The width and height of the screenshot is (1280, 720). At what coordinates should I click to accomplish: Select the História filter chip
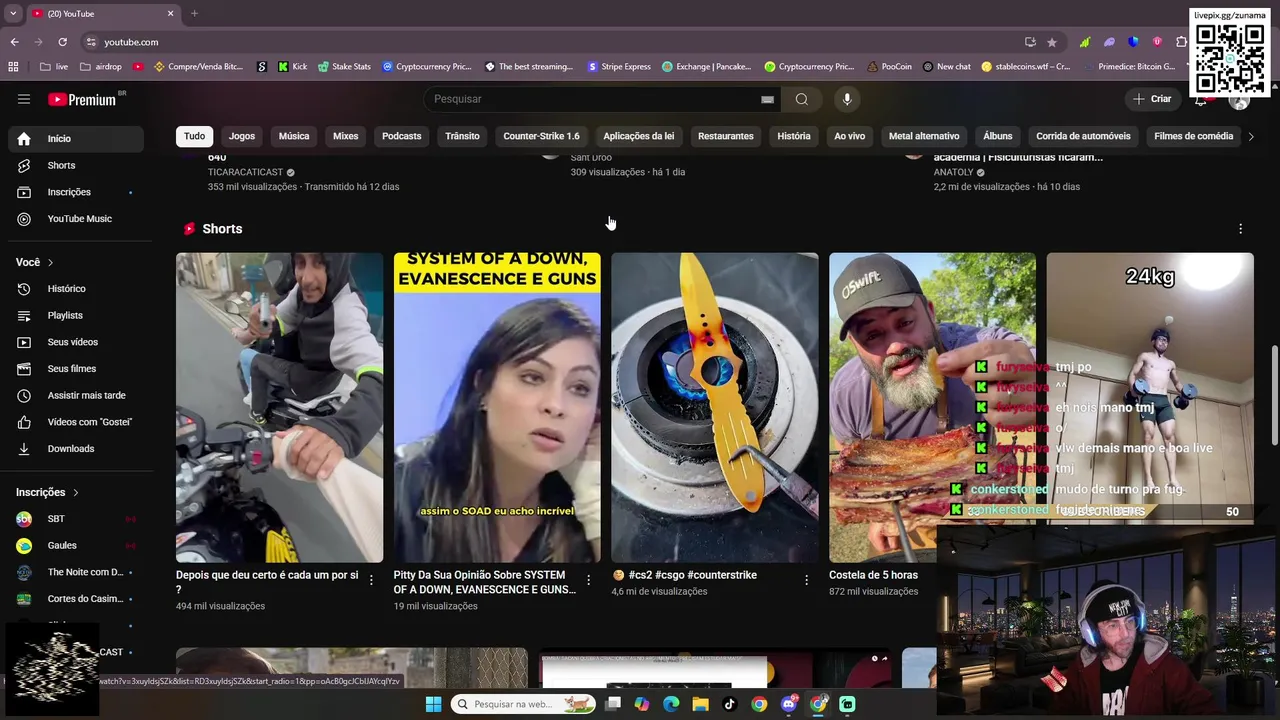pos(794,136)
